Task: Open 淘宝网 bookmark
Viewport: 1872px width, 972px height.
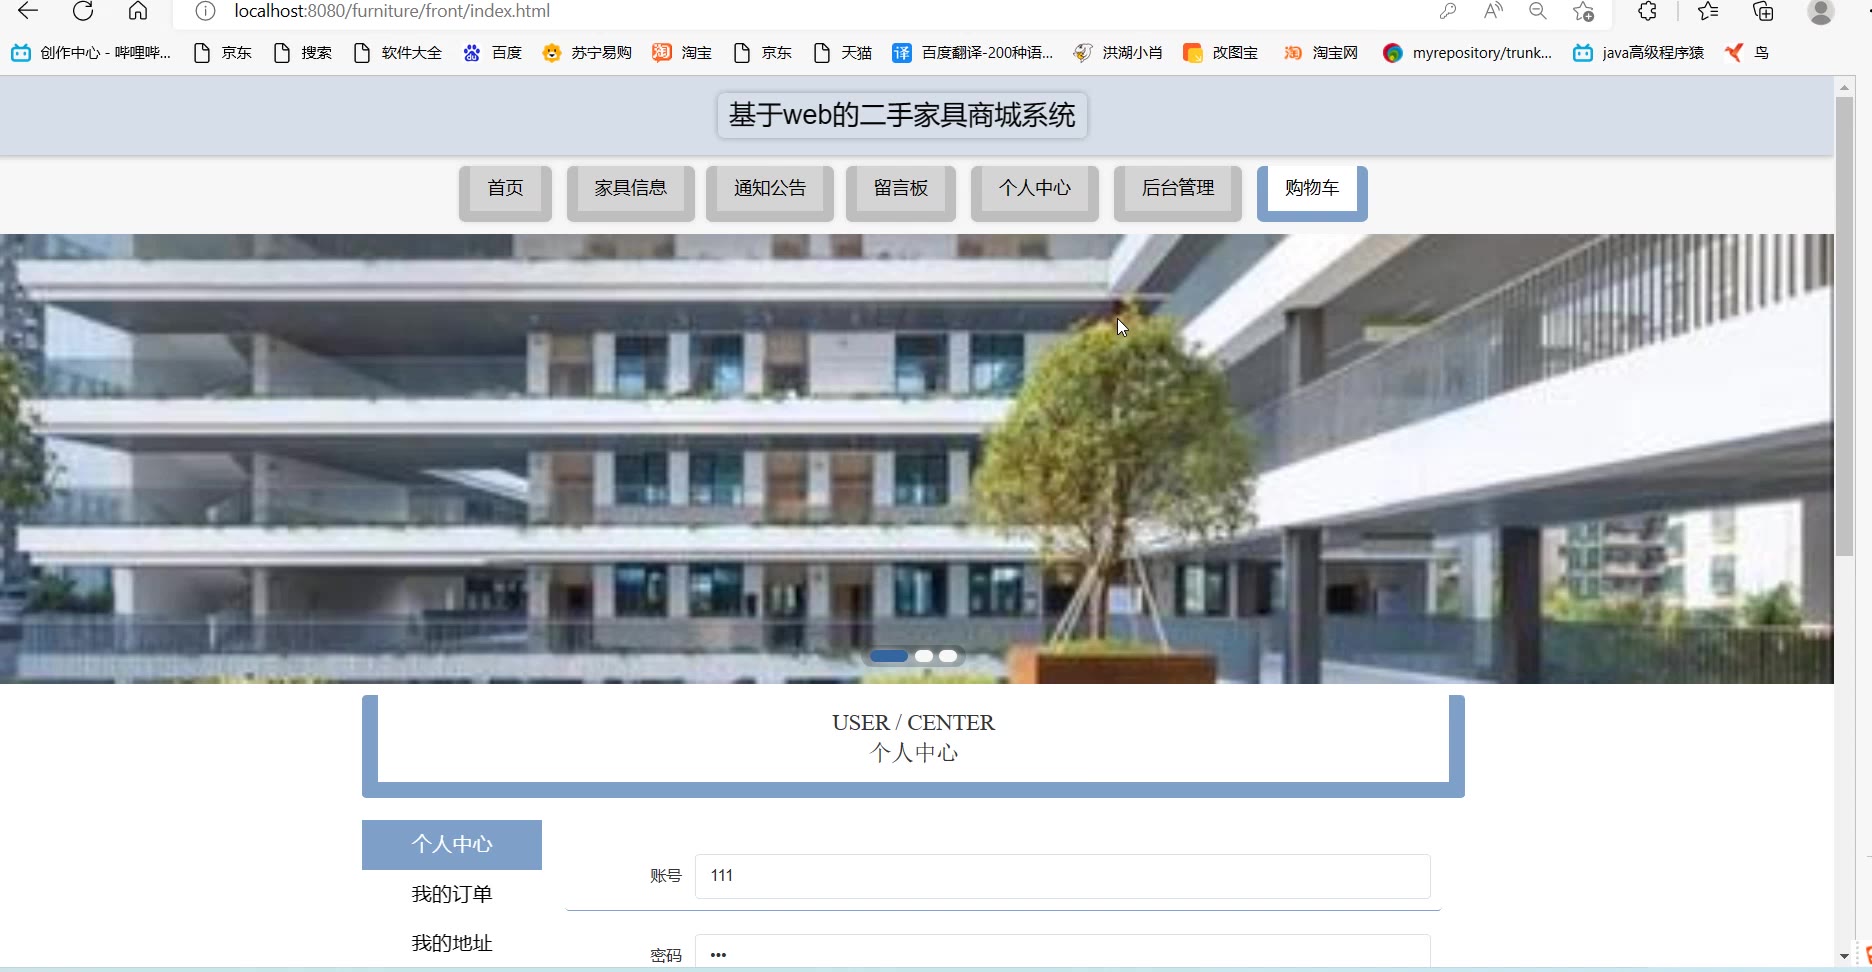Action: tap(1321, 53)
